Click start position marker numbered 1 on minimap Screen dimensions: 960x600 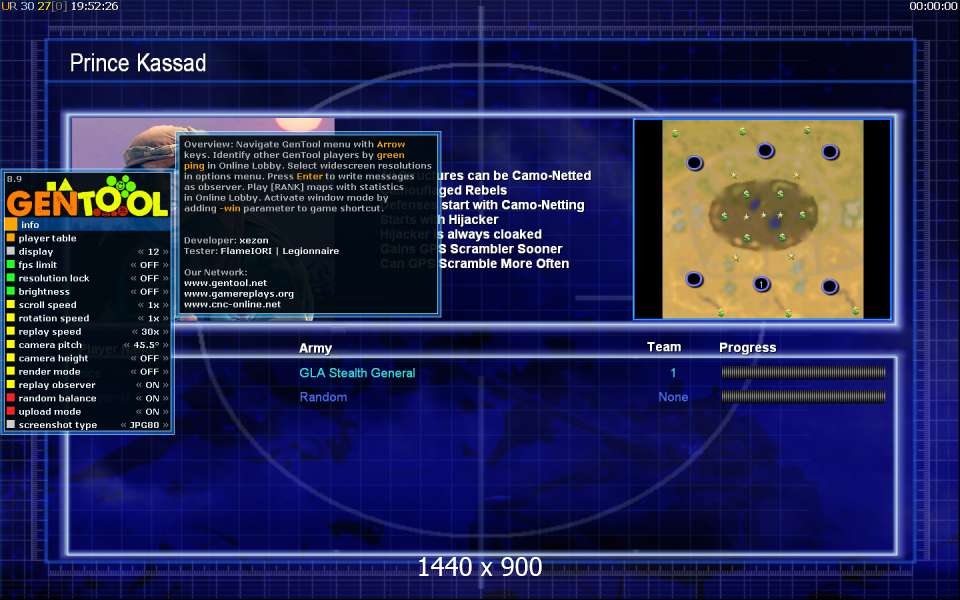[x=761, y=284]
